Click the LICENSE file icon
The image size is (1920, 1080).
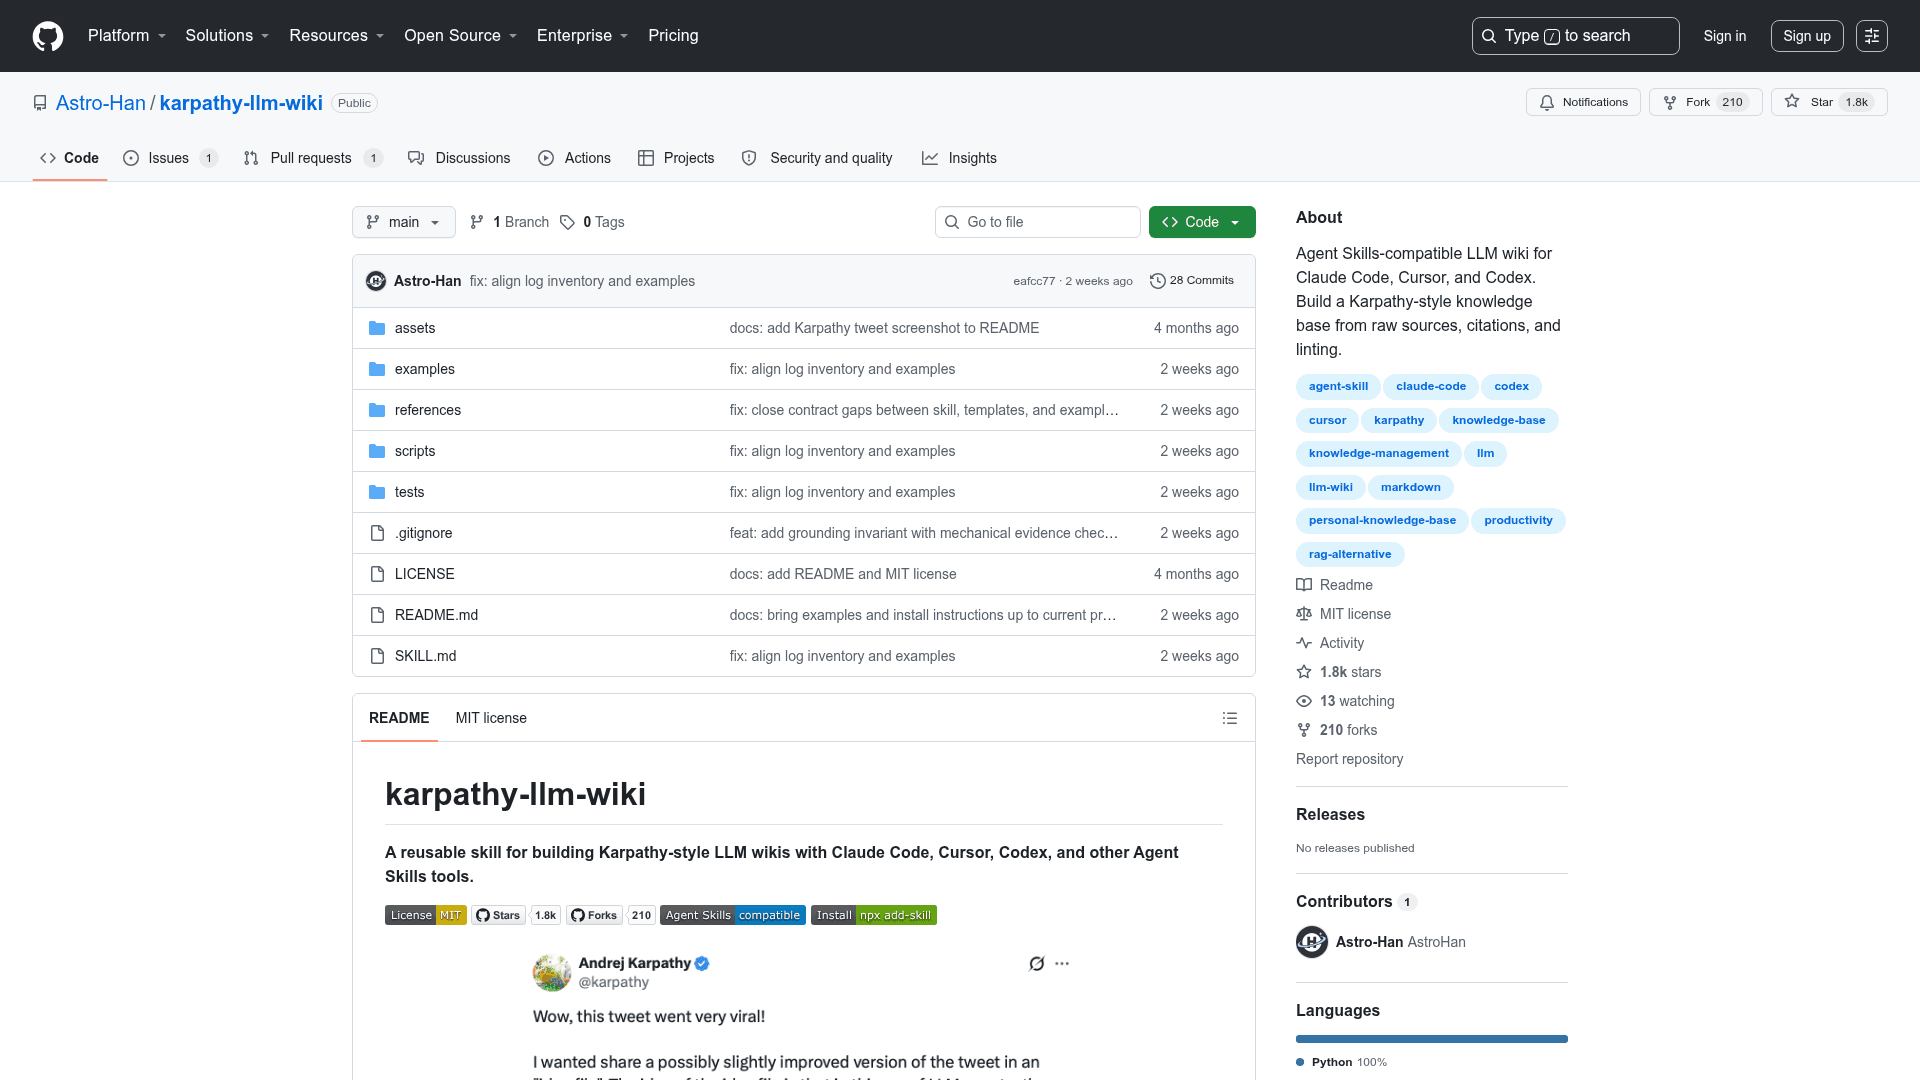tap(377, 574)
